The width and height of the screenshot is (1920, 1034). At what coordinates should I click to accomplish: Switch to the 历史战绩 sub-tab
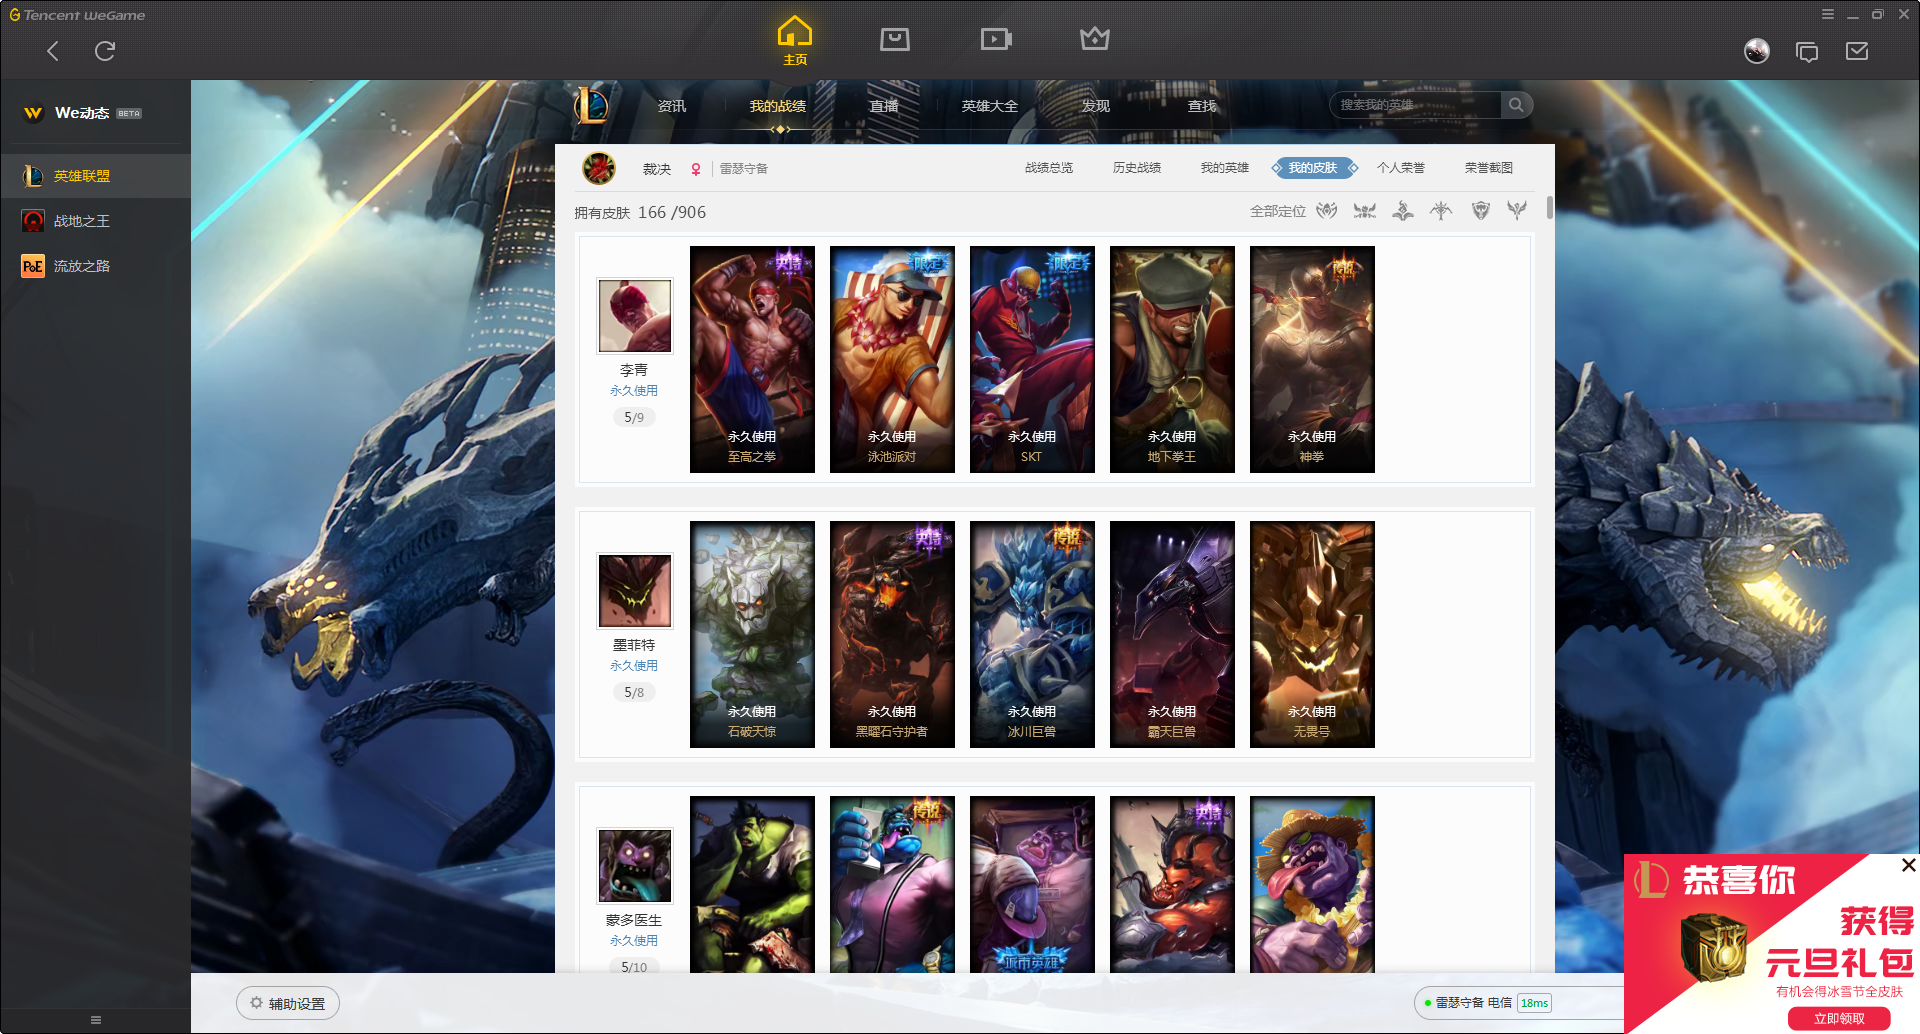click(x=1137, y=168)
